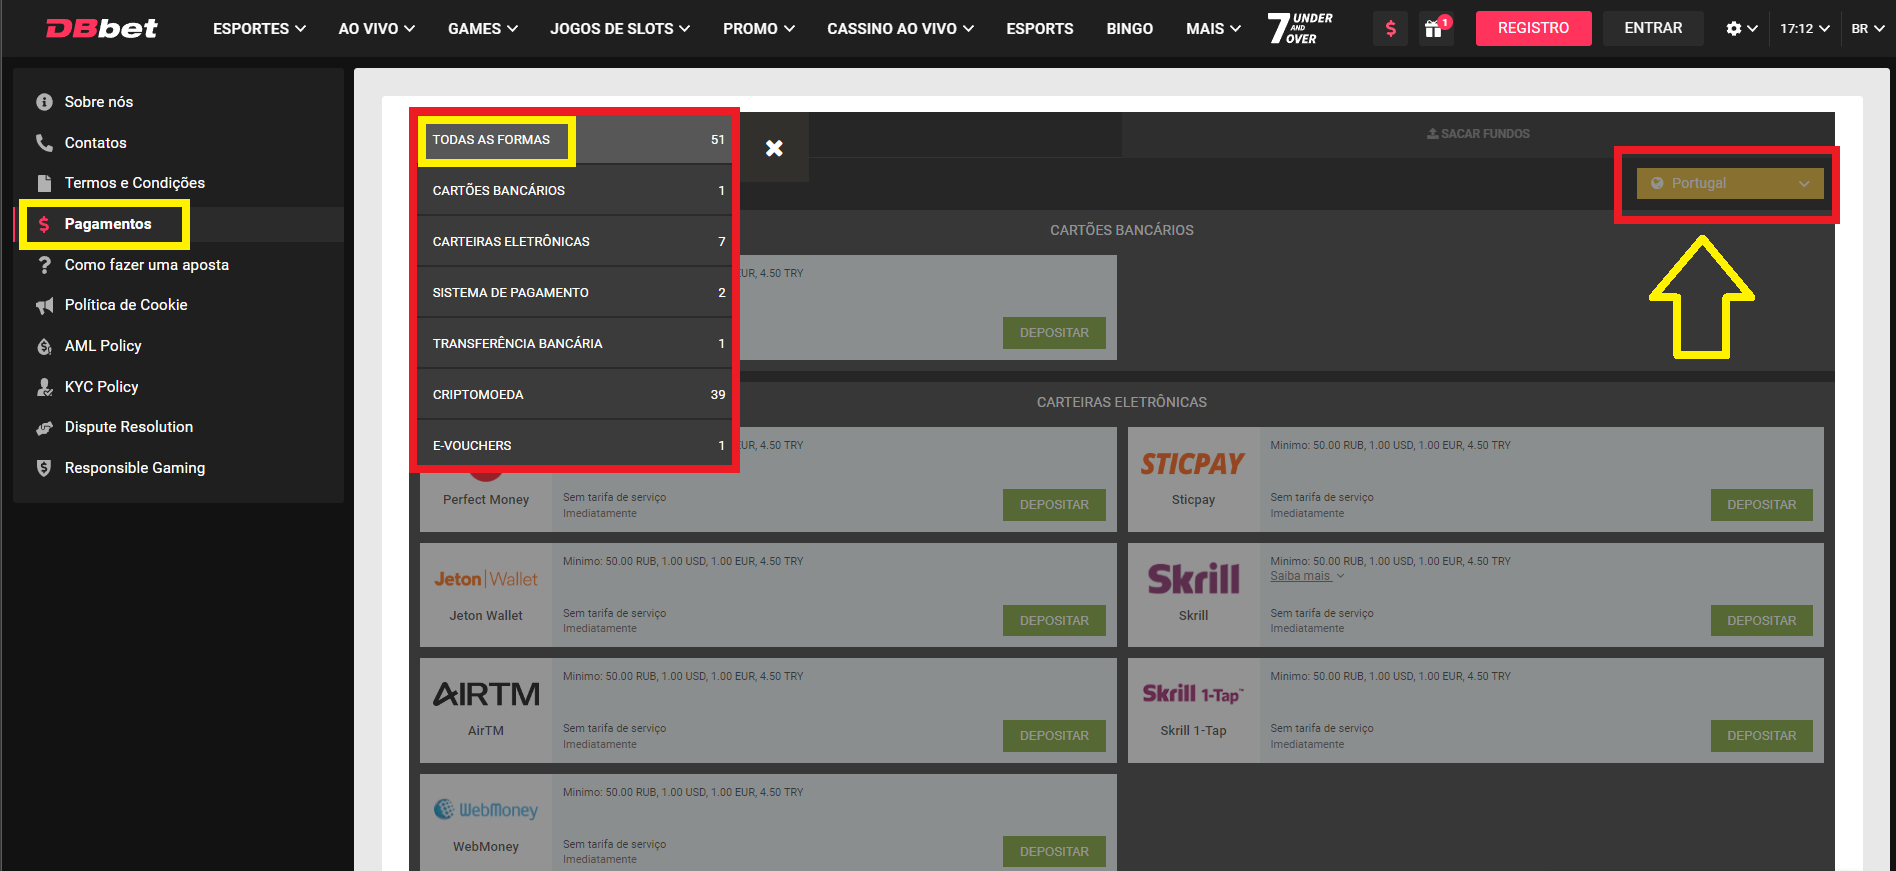This screenshot has width=1896, height=871.
Task: Open Como fazer uma aposta link
Action: click(x=147, y=265)
